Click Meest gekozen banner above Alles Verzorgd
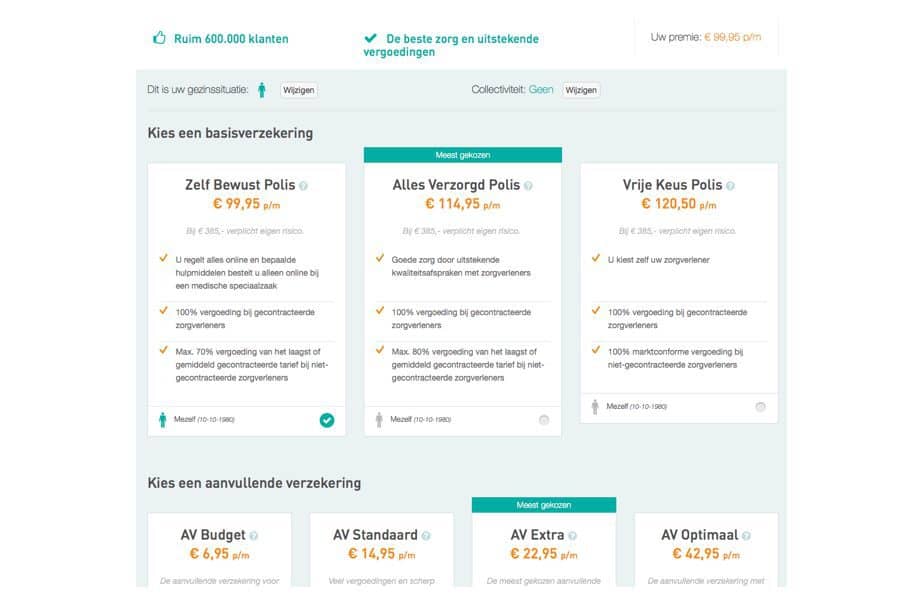Screen dimensions: 923x611 point(463,155)
